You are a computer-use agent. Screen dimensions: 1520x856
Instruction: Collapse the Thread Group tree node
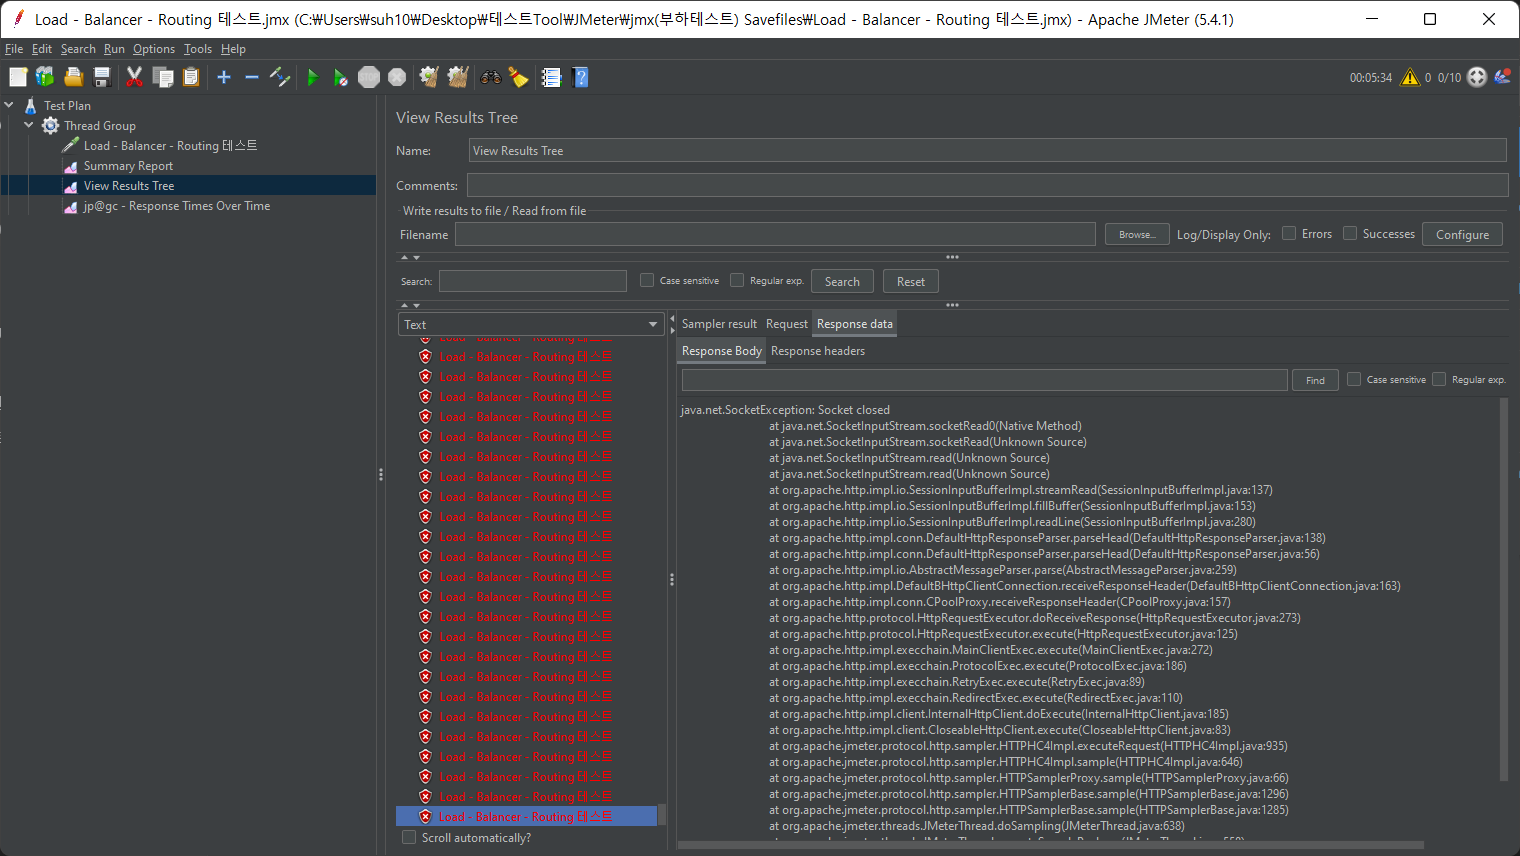coord(29,126)
